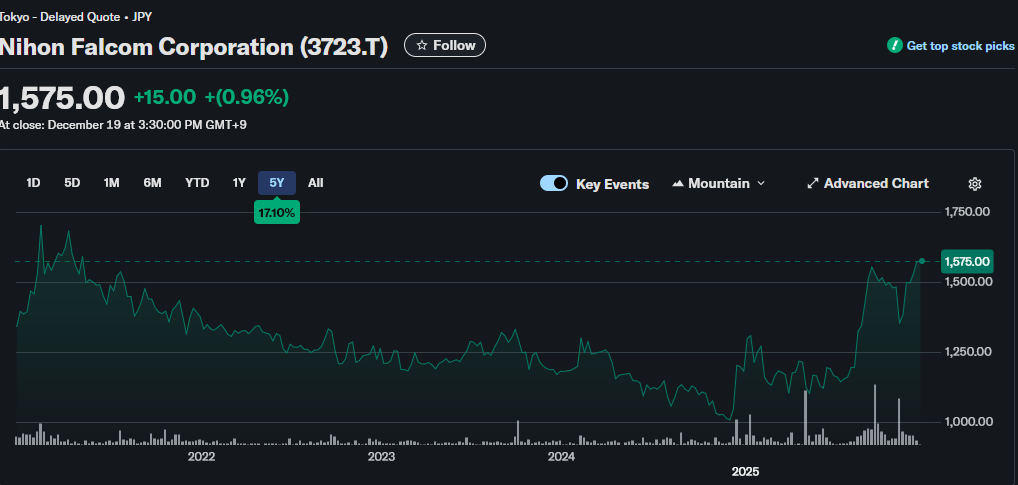Click the 1,000.00 axis value
Viewport: 1018px width, 485px height.
tap(971, 422)
